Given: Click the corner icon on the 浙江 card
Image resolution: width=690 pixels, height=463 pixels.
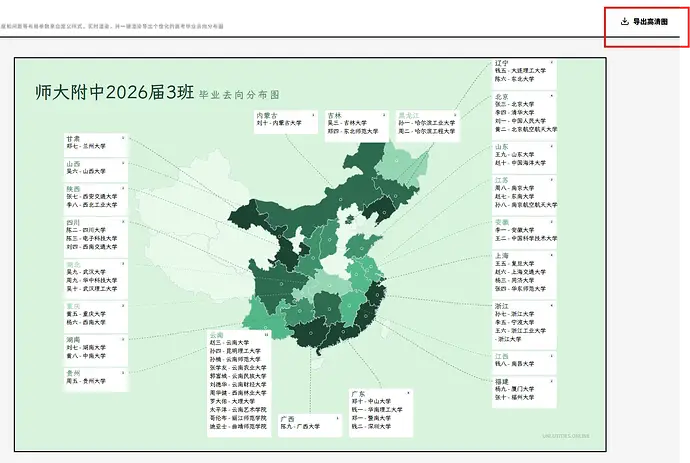Looking at the screenshot, I should (551, 305).
